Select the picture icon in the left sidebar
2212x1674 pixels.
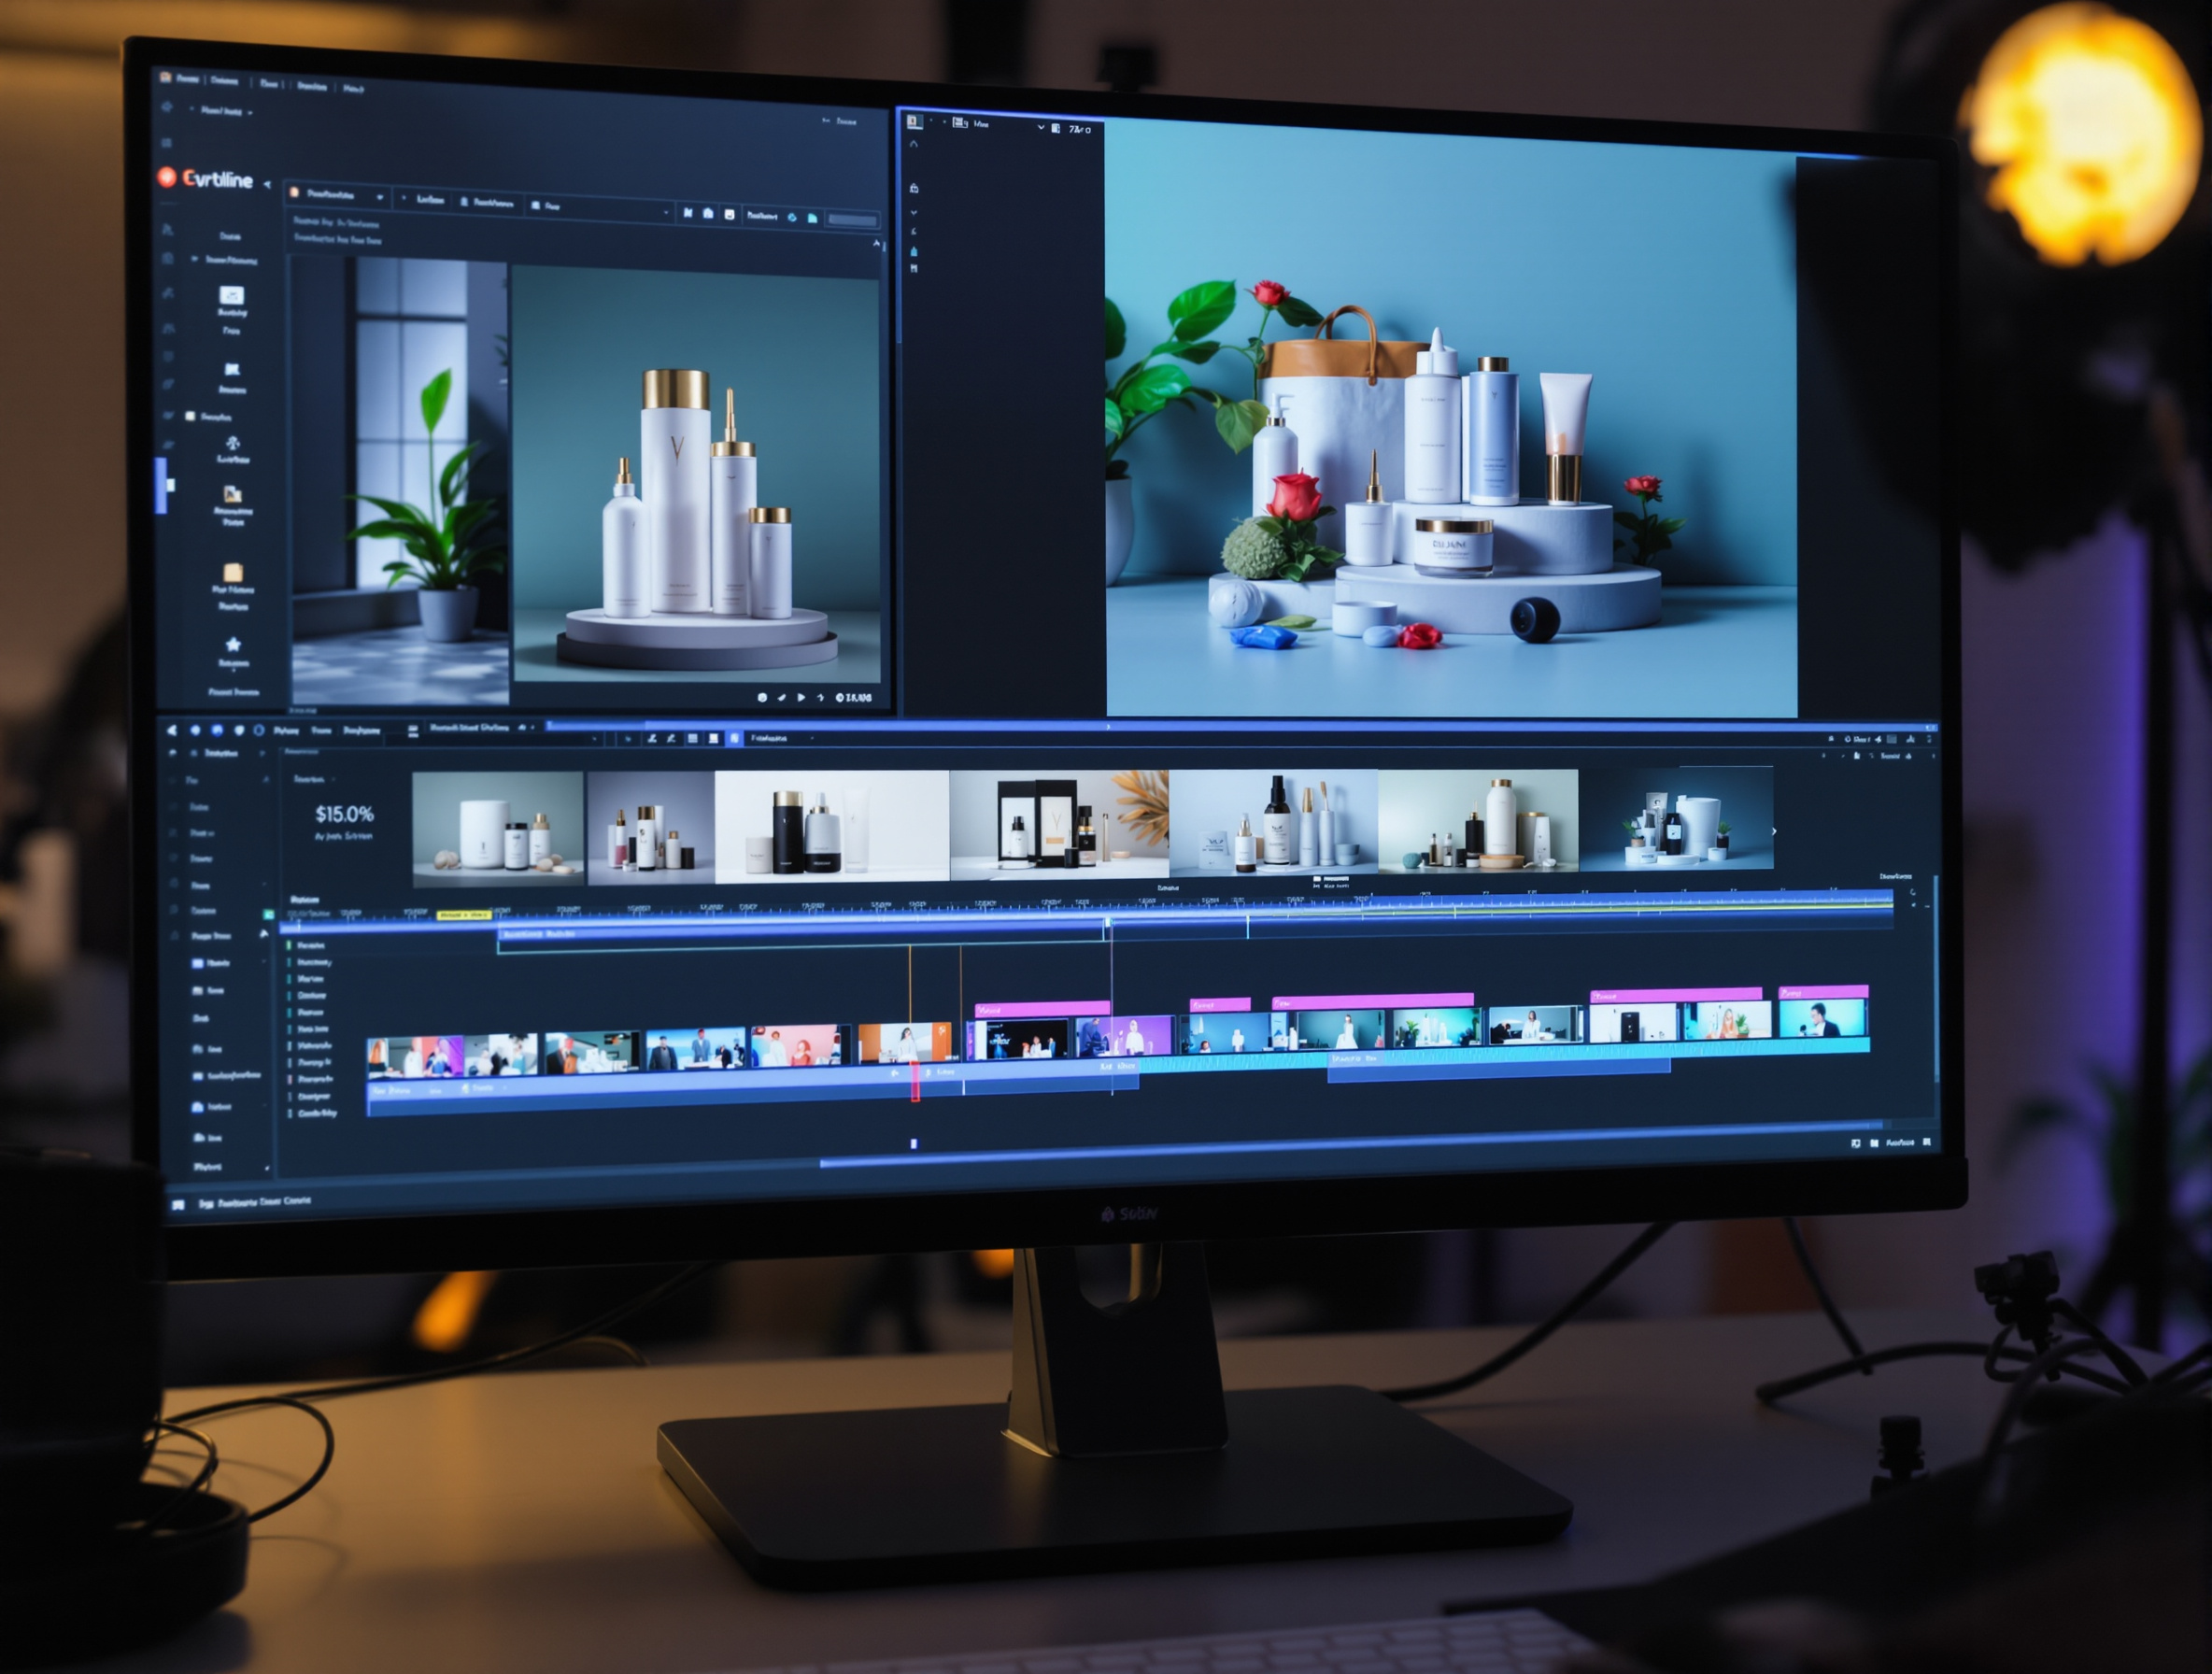point(233,494)
